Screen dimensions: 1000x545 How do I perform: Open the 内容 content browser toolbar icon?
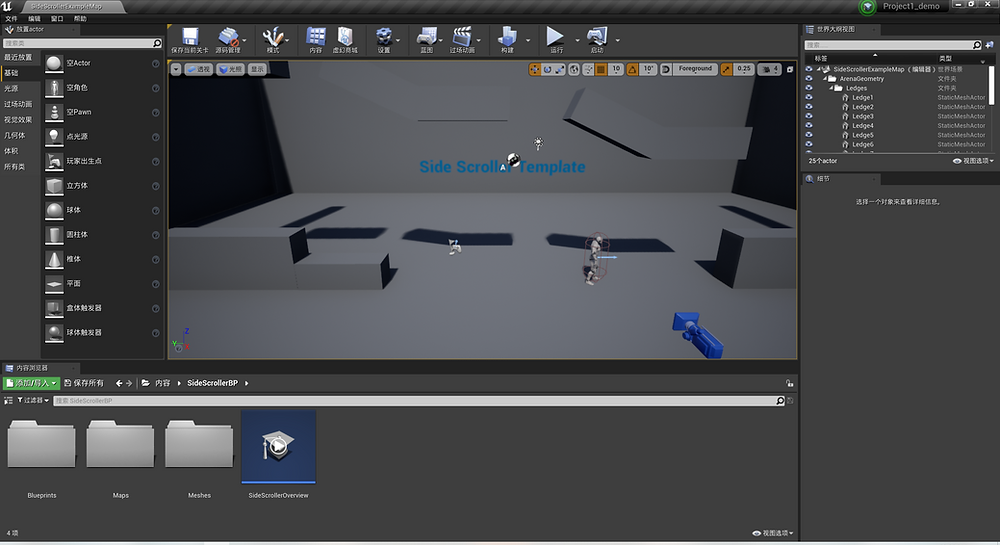point(316,36)
